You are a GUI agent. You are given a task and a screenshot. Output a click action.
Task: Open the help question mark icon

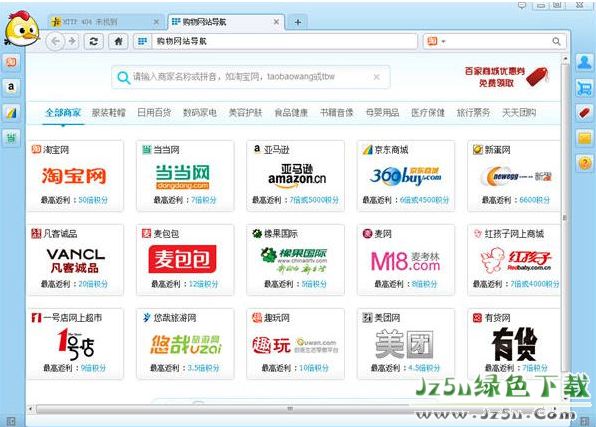584,163
